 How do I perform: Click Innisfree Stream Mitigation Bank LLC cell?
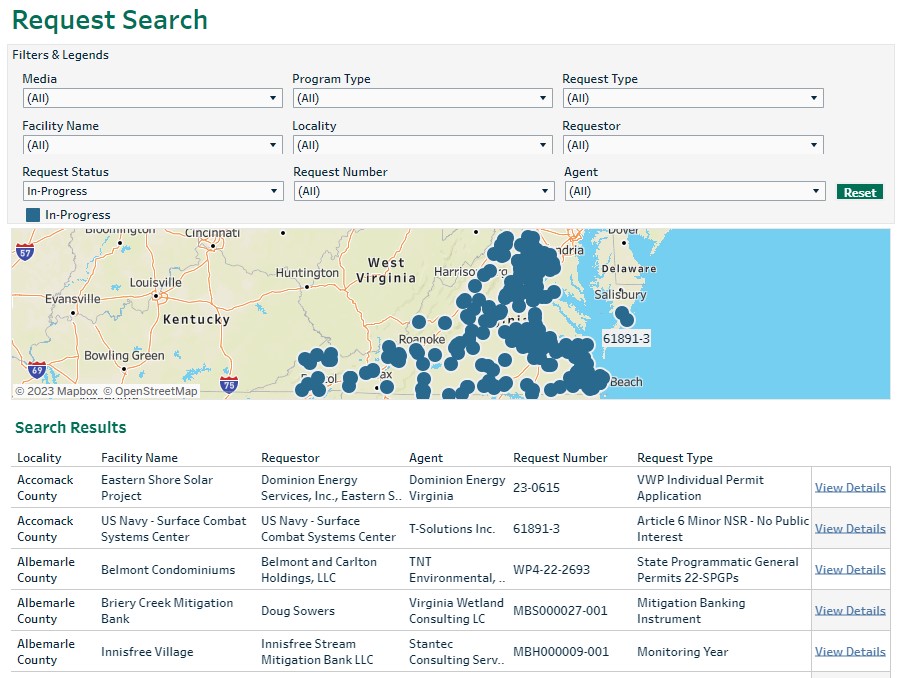(x=317, y=652)
